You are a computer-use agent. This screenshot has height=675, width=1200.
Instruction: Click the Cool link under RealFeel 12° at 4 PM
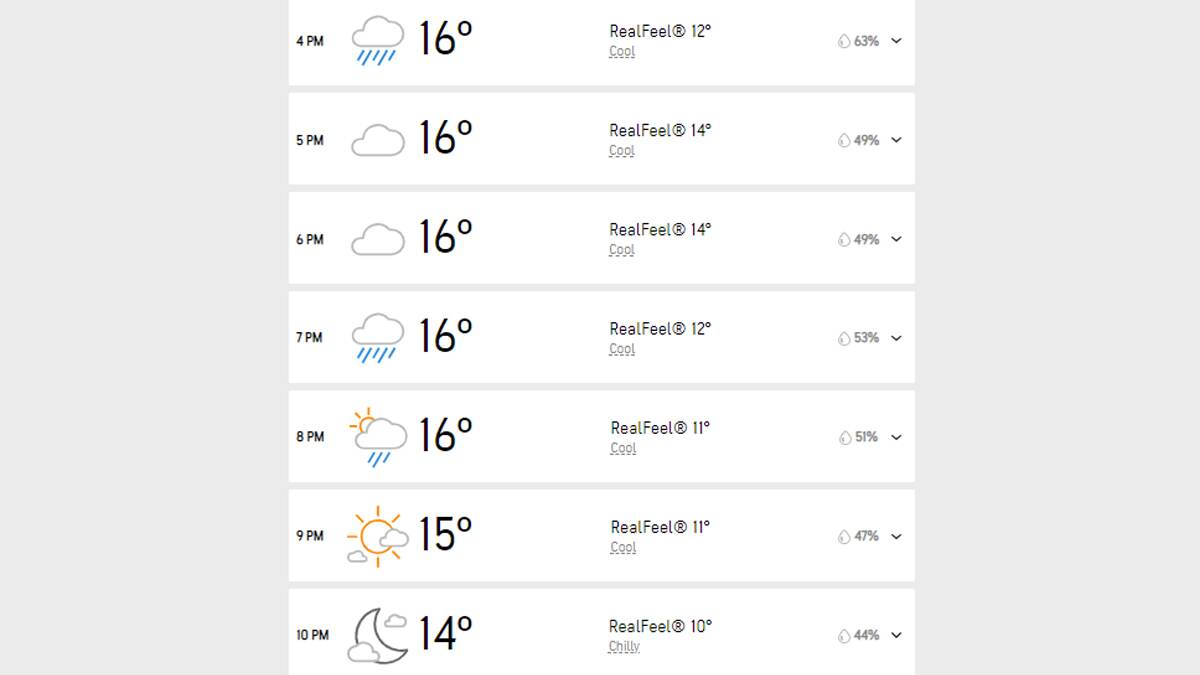coord(622,51)
